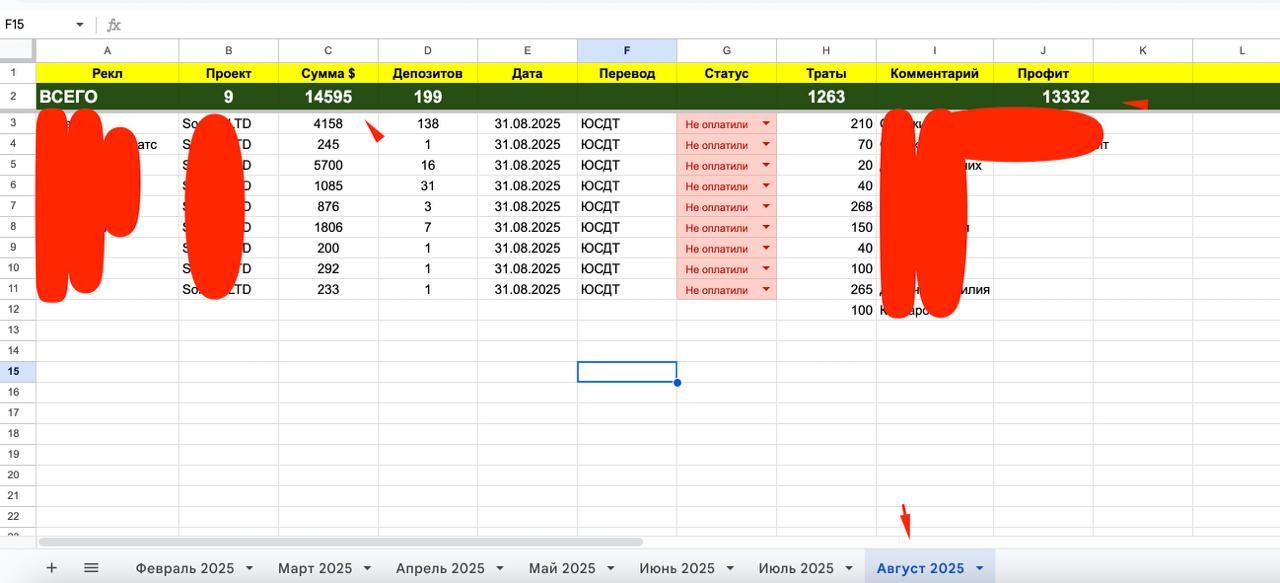
Task: Click date "31.08.2025" in row 11
Action: coord(527,290)
